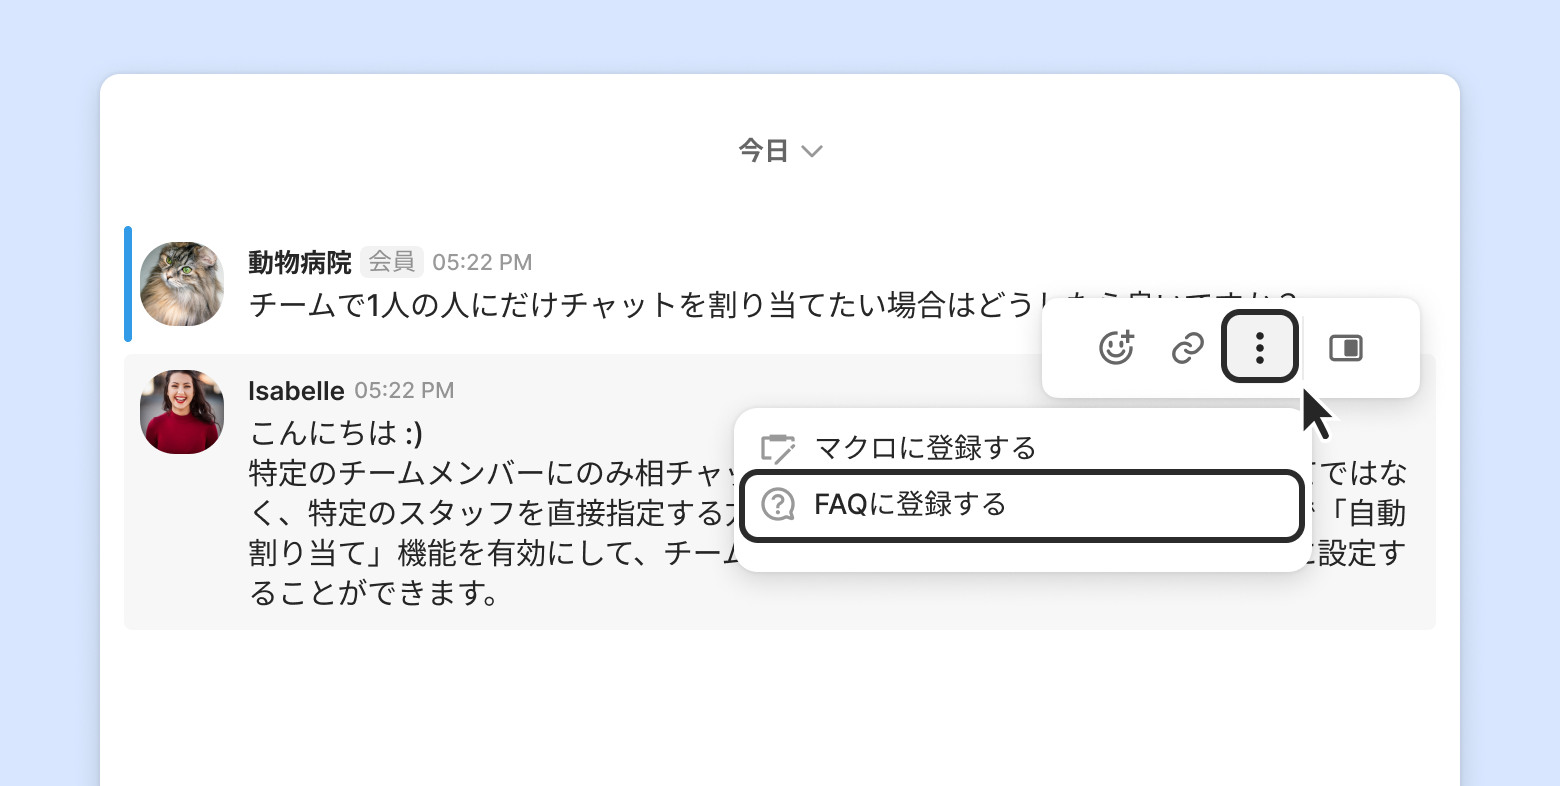
Task: Select マクロに登録する from the menu
Action: pyautogui.click(x=925, y=448)
